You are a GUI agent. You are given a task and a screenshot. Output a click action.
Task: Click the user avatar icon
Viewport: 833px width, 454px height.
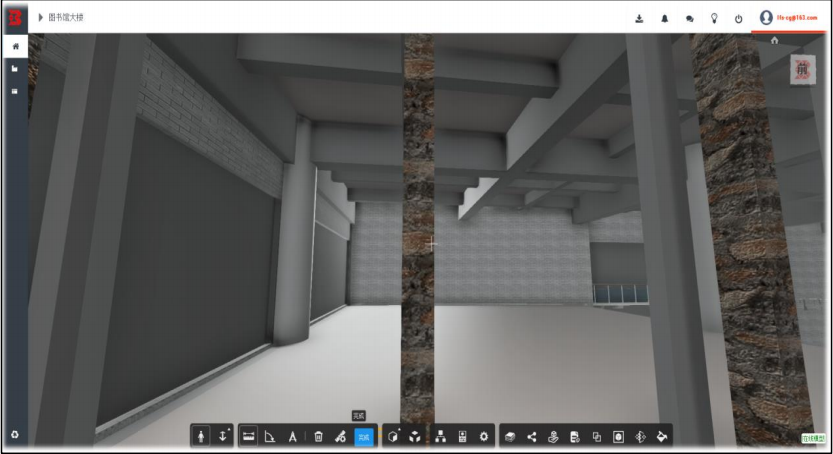tap(766, 18)
